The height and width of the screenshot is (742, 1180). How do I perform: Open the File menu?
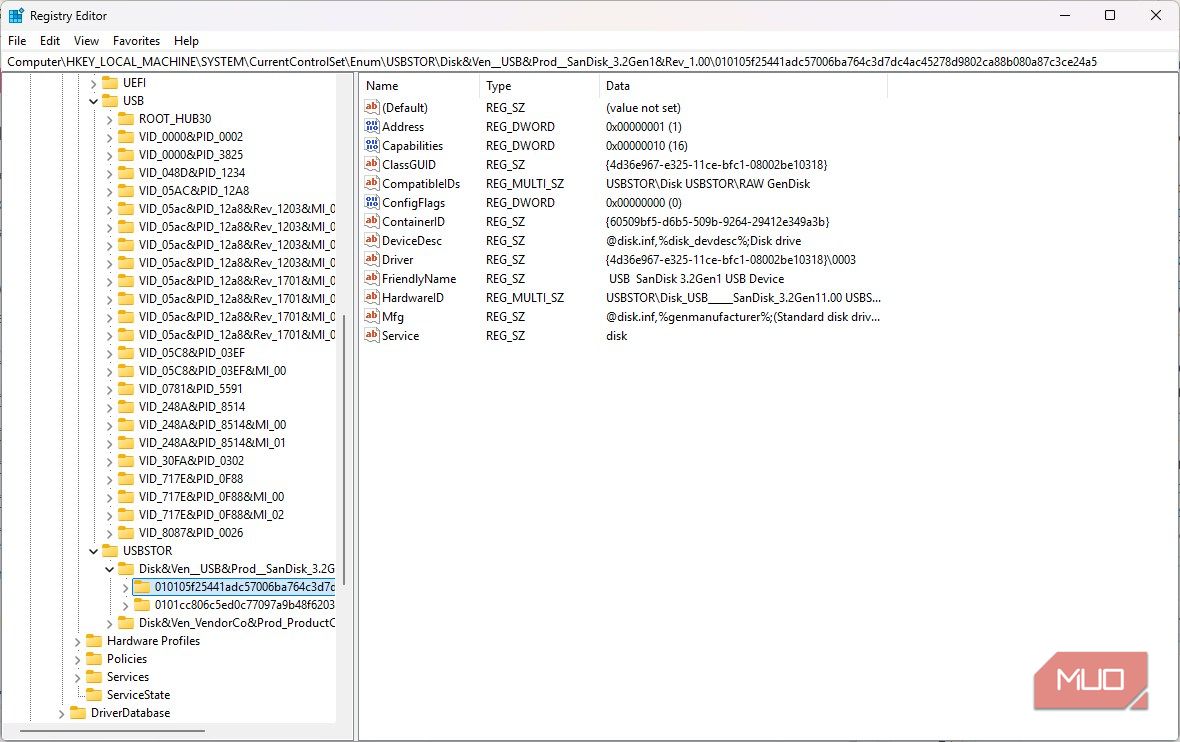pyautogui.click(x=17, y=41)
